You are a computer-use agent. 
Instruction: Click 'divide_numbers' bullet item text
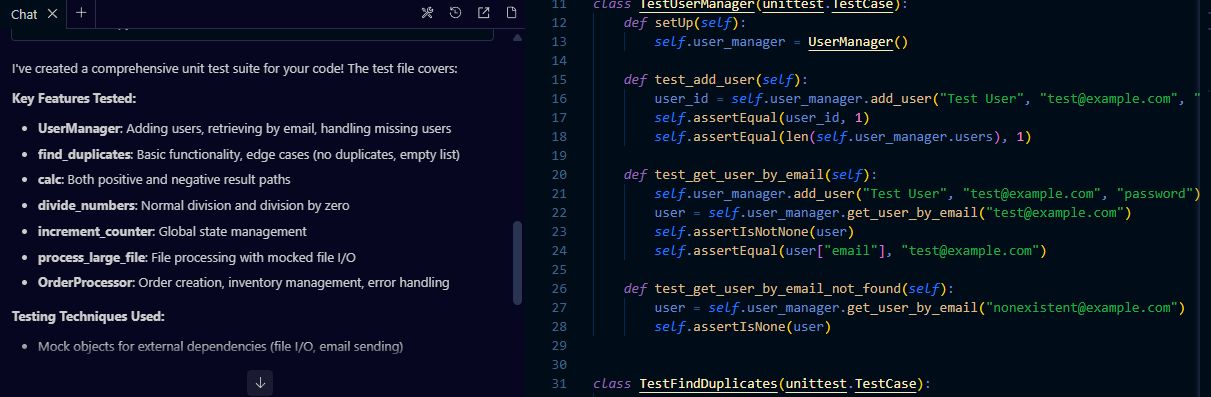pyautogui.click(x=194, y=206)
